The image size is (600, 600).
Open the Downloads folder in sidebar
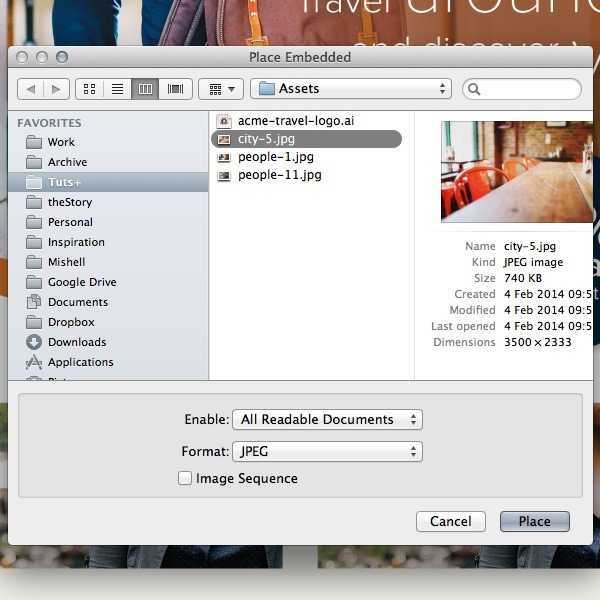[76, 342]
